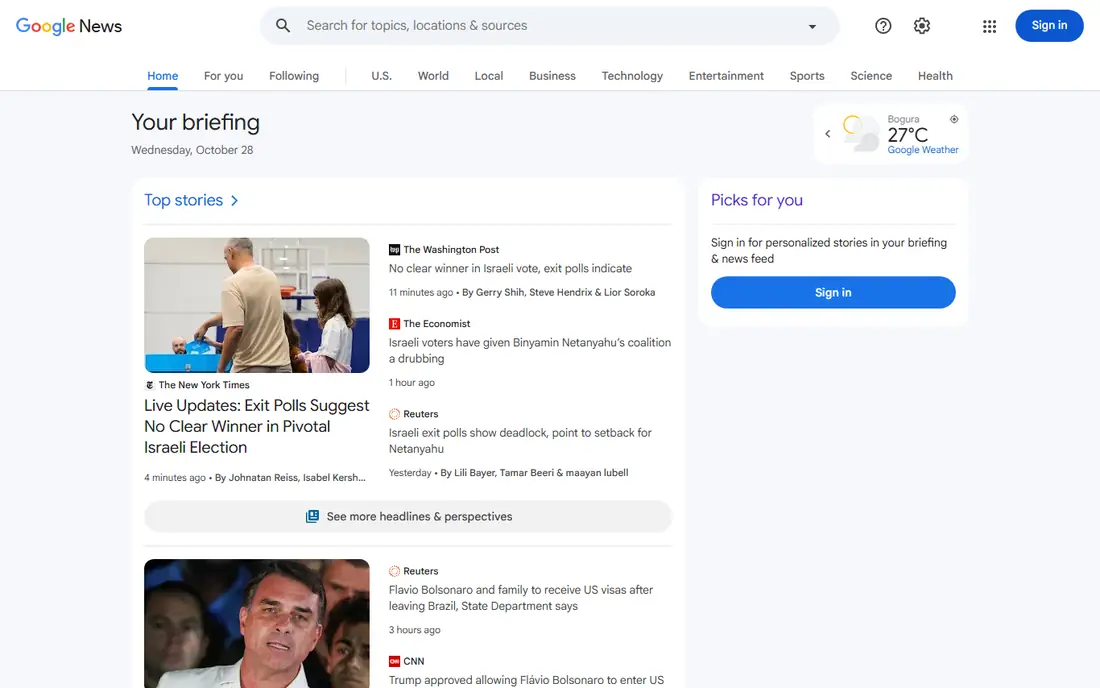Switch to the For you tab
This screenshot has width=1100, height=688.
point(224,76)
